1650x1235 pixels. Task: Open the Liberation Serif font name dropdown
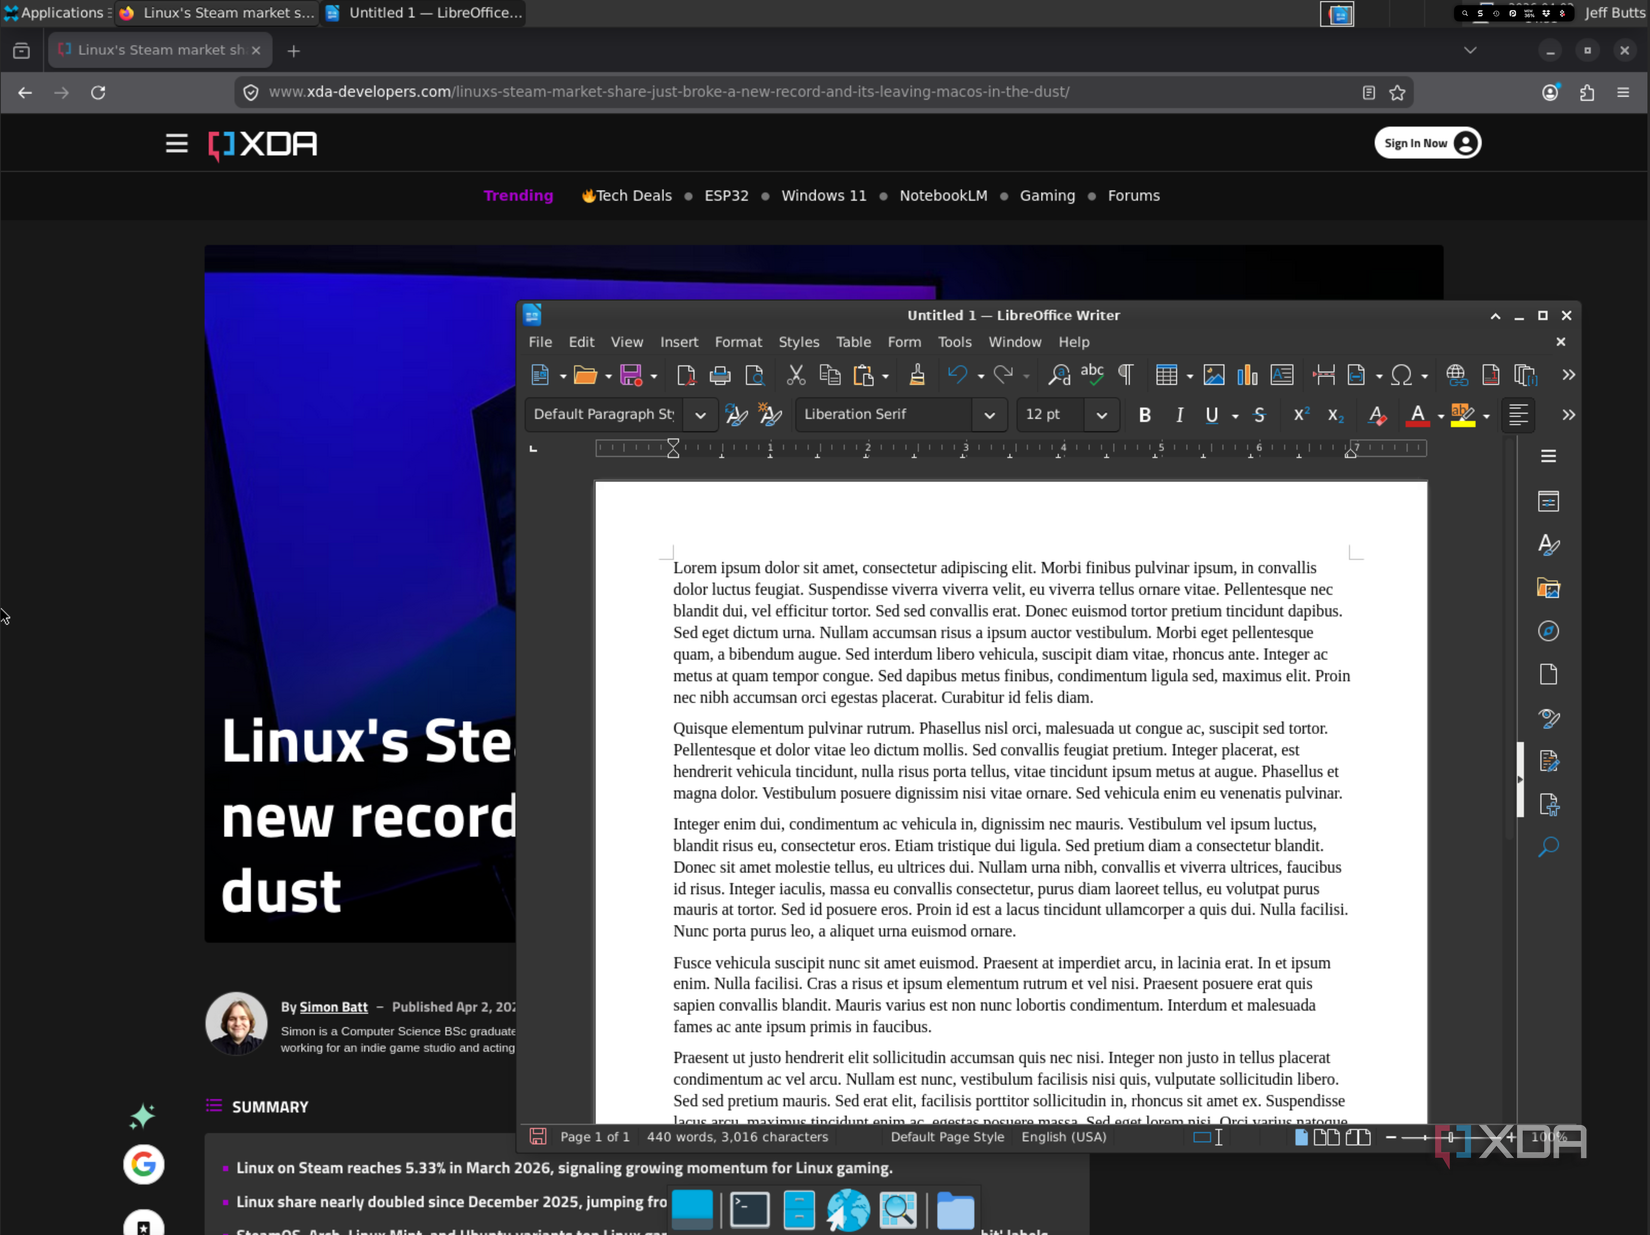[988, 414]
